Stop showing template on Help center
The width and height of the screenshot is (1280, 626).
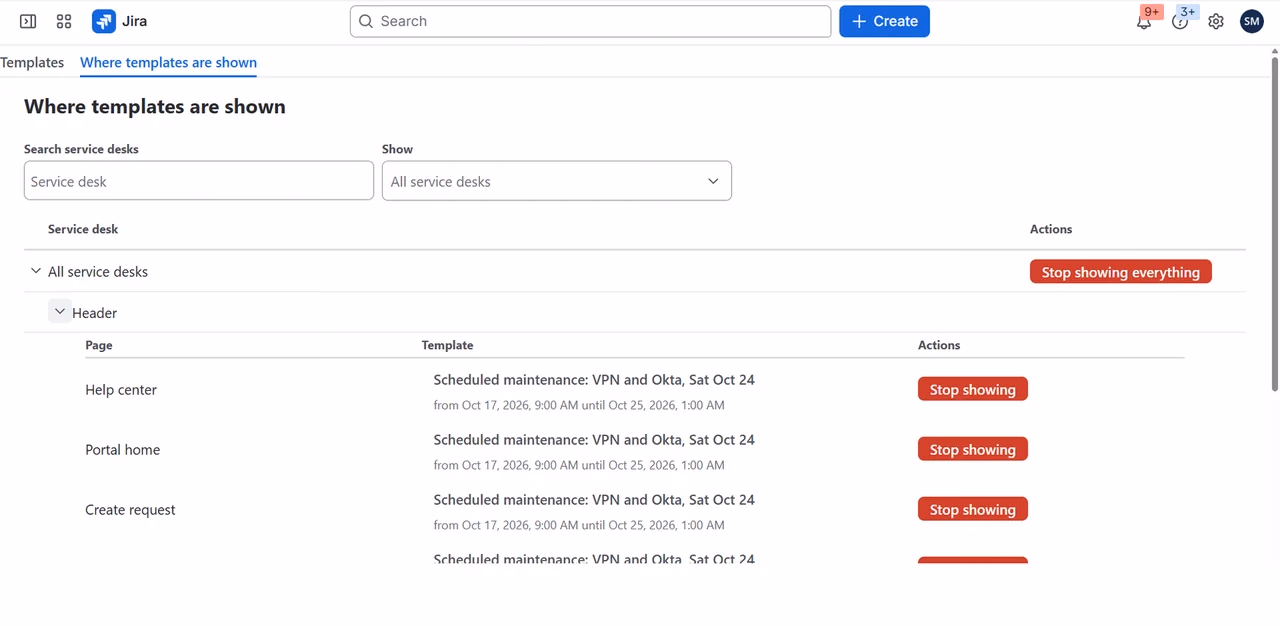[x=973, y=389]
